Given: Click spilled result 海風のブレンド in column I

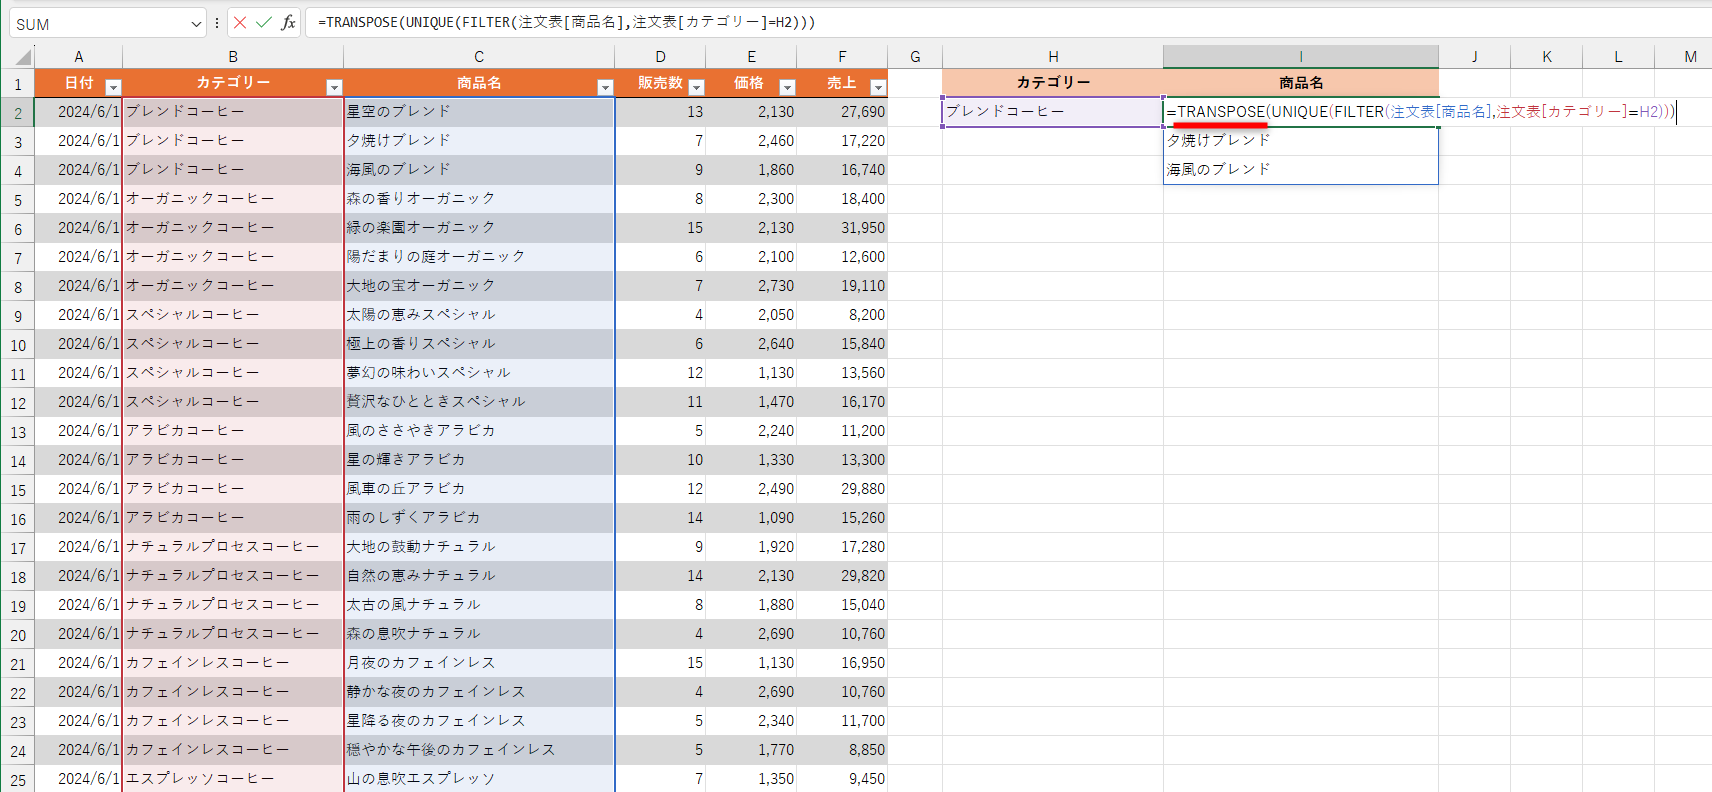Looking at the screenshot, I should pos(1301,170).
